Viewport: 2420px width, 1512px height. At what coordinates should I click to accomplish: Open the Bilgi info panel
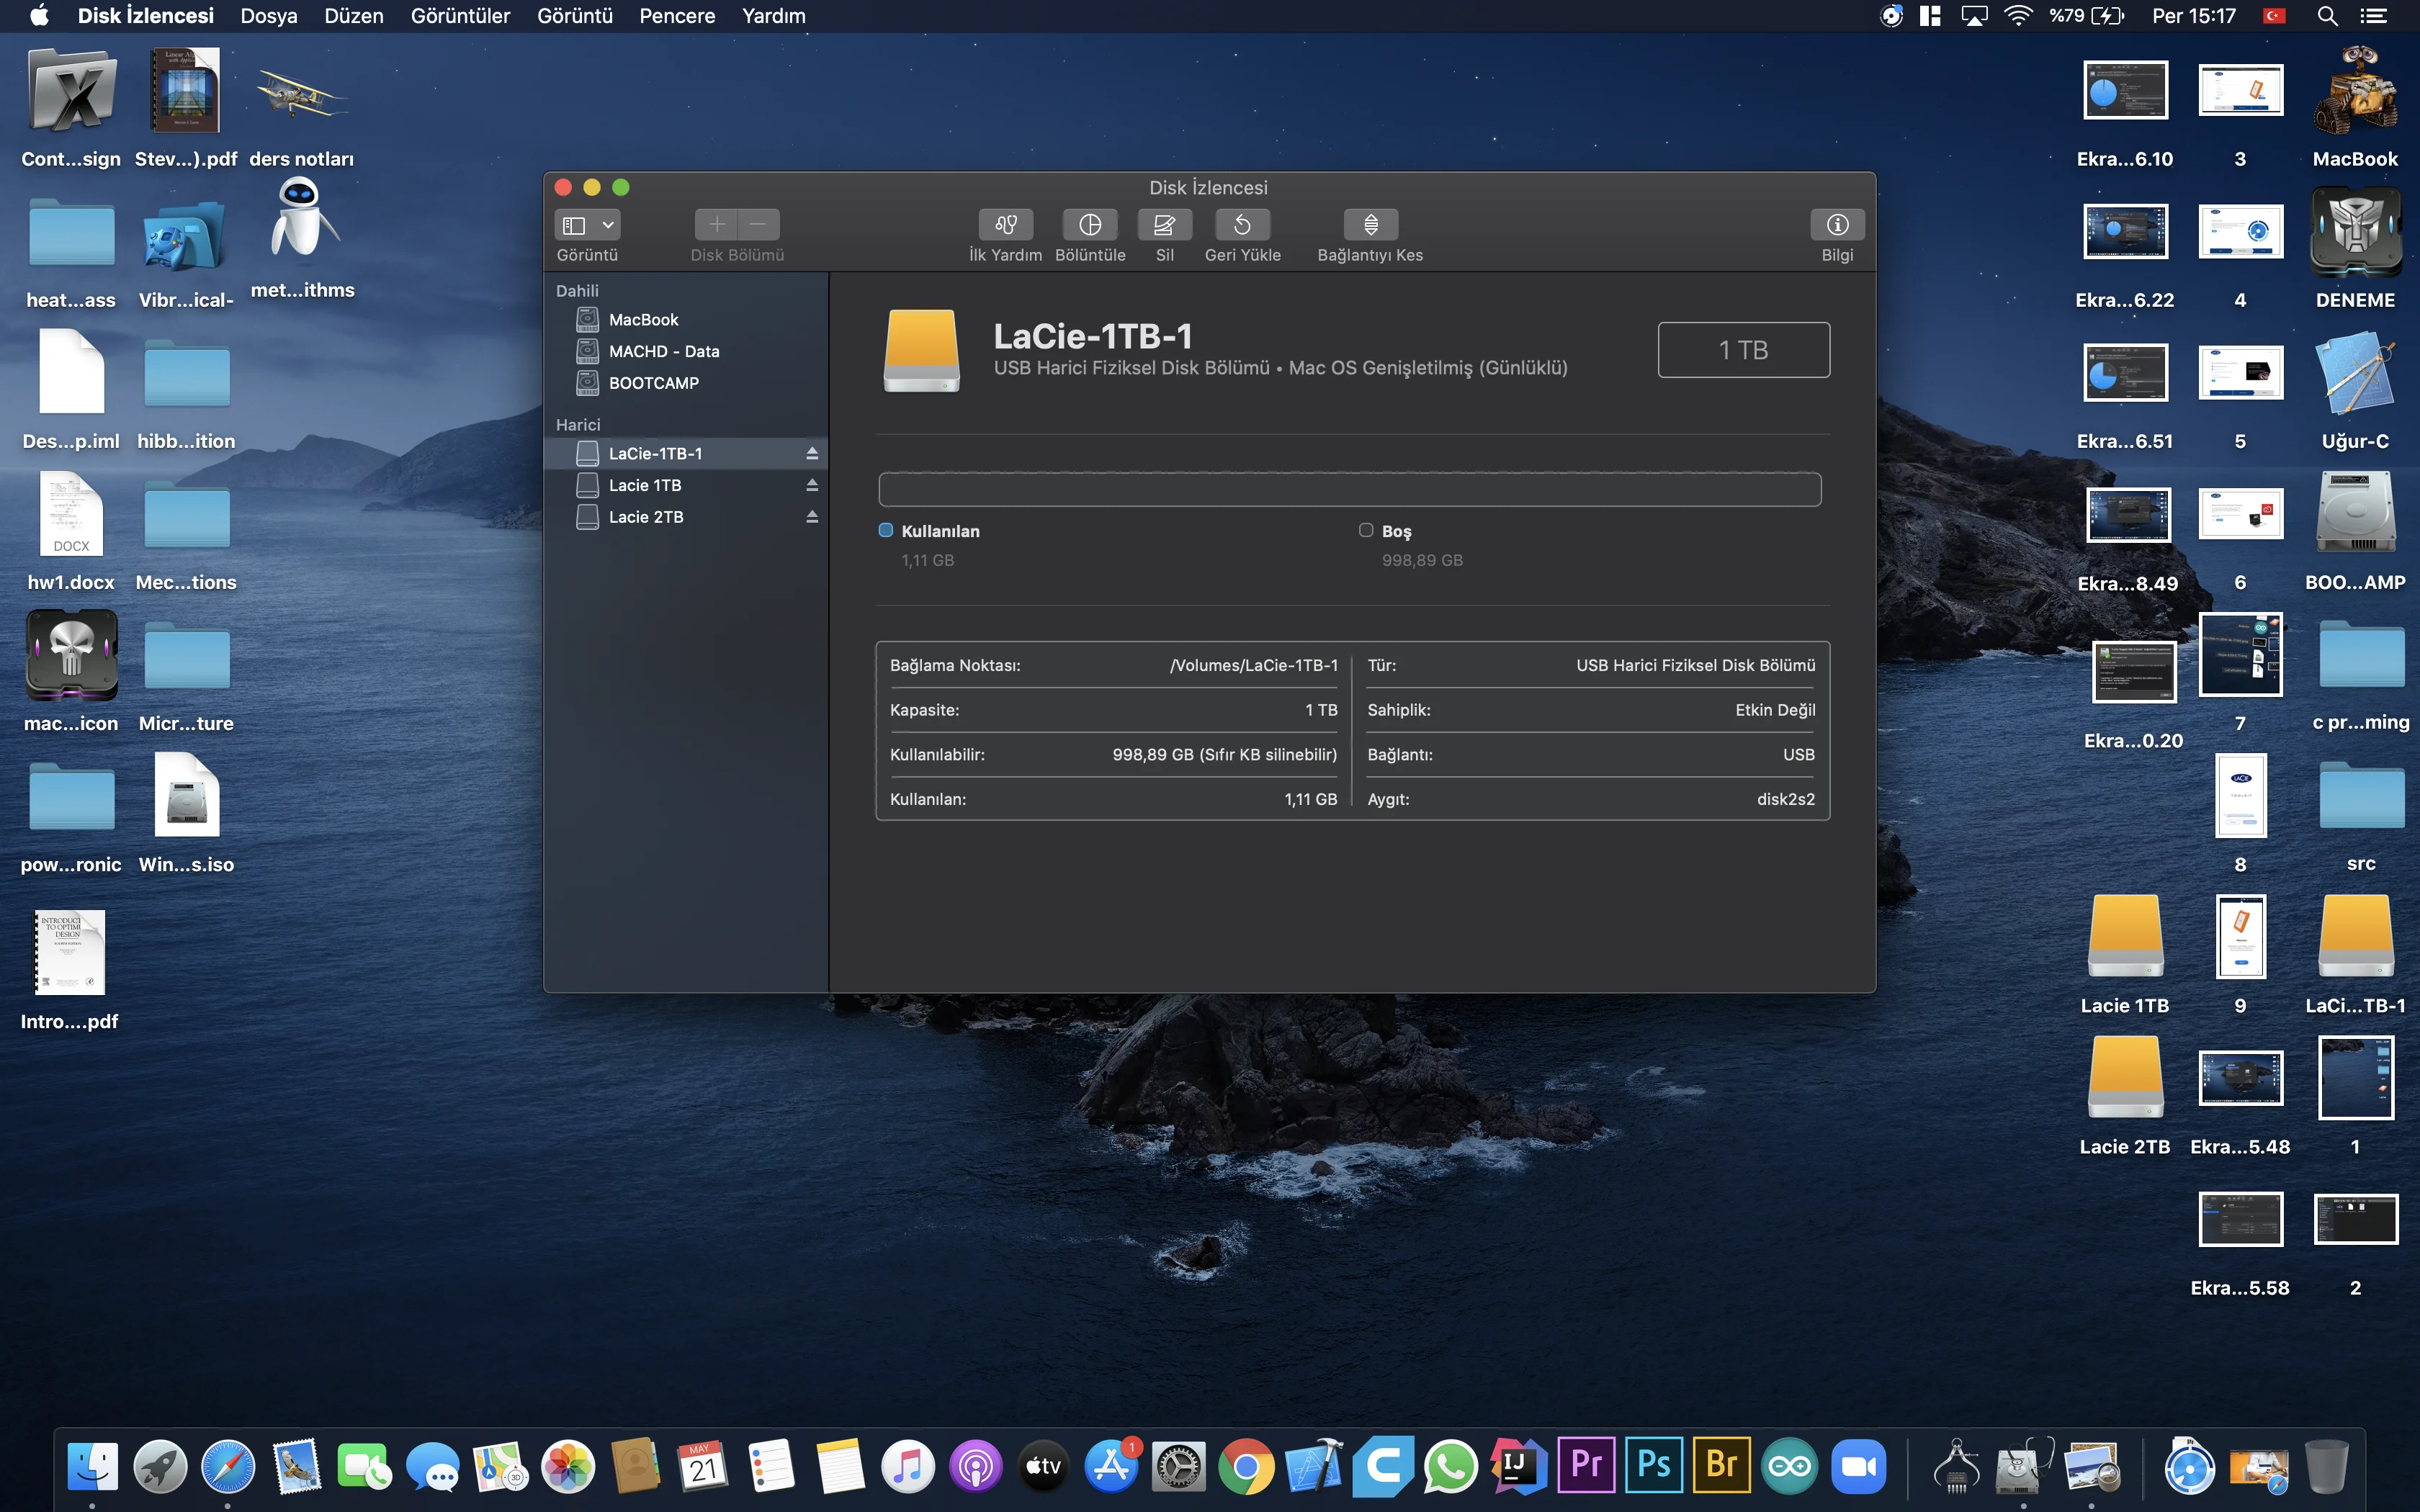pos(1837,225)
